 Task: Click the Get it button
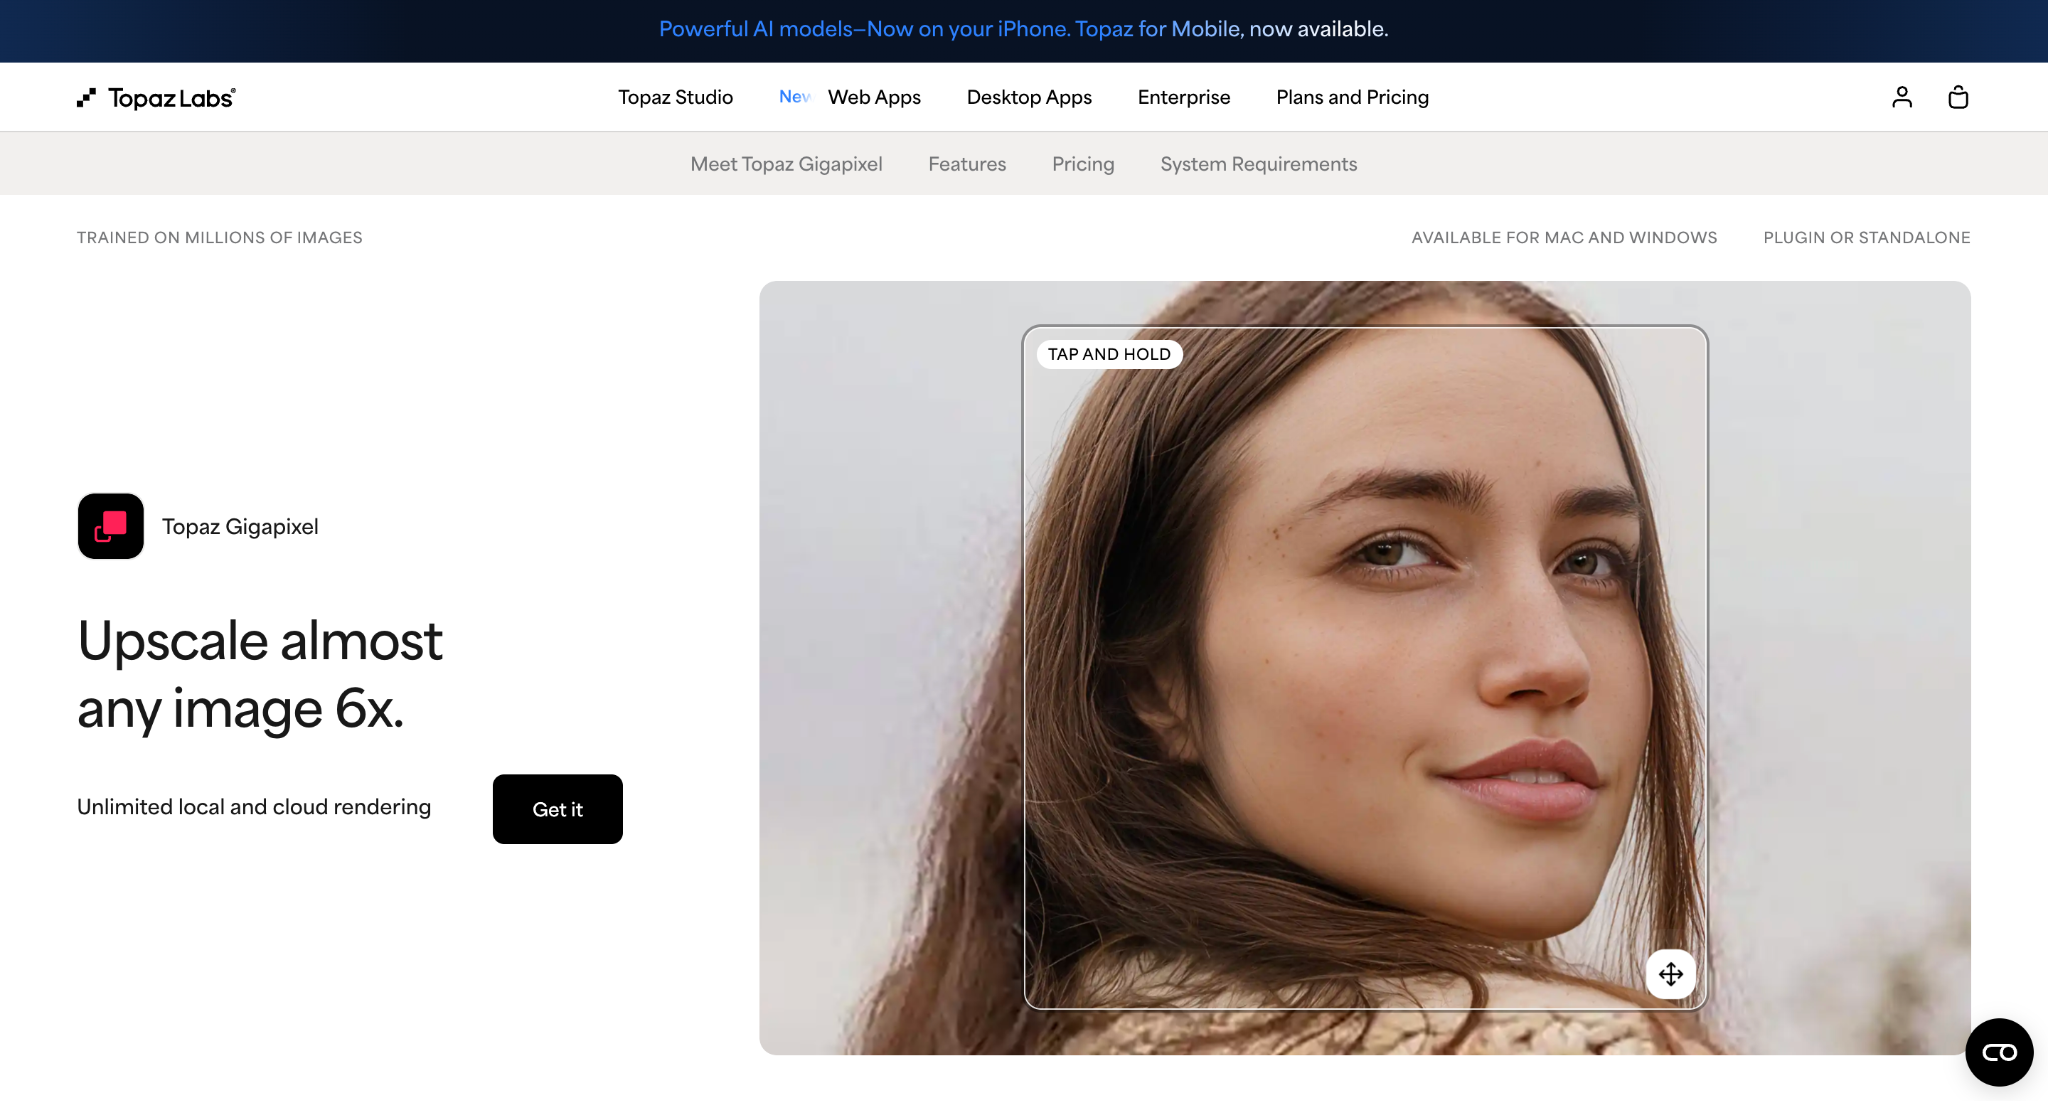558,809
